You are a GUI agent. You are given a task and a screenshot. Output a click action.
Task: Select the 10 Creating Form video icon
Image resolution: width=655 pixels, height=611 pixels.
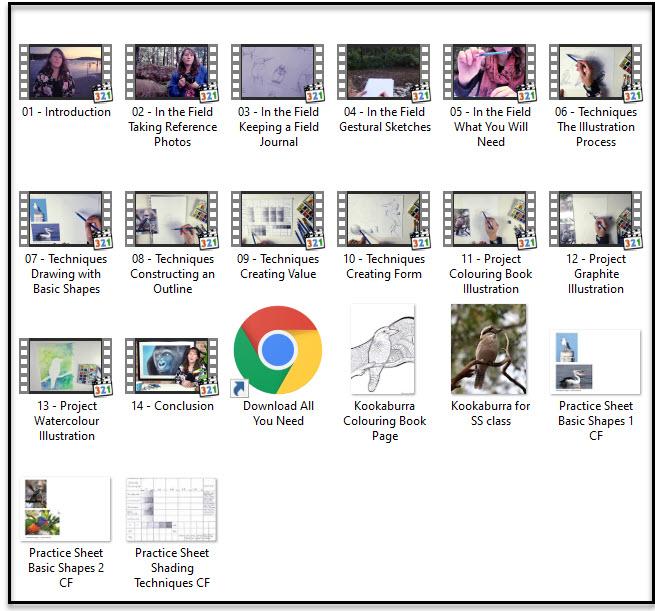pyautogui.click(x=384, y=219)
